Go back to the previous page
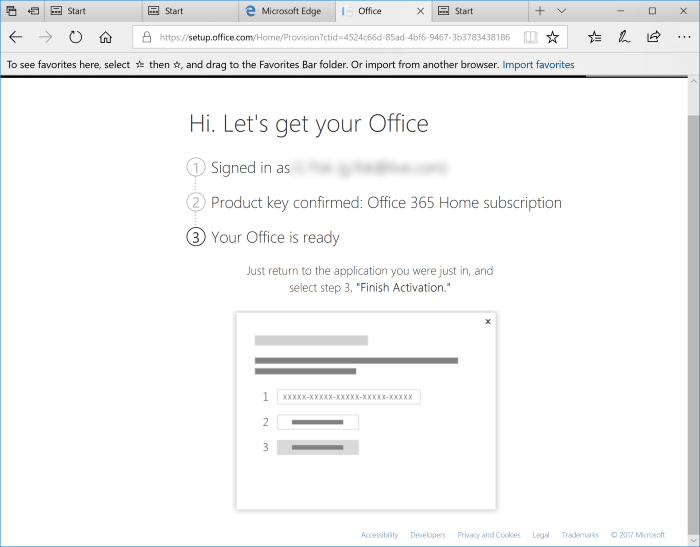The width and height of the screenshot is (700, 547). pyautogui.click(x=16, y=37)
